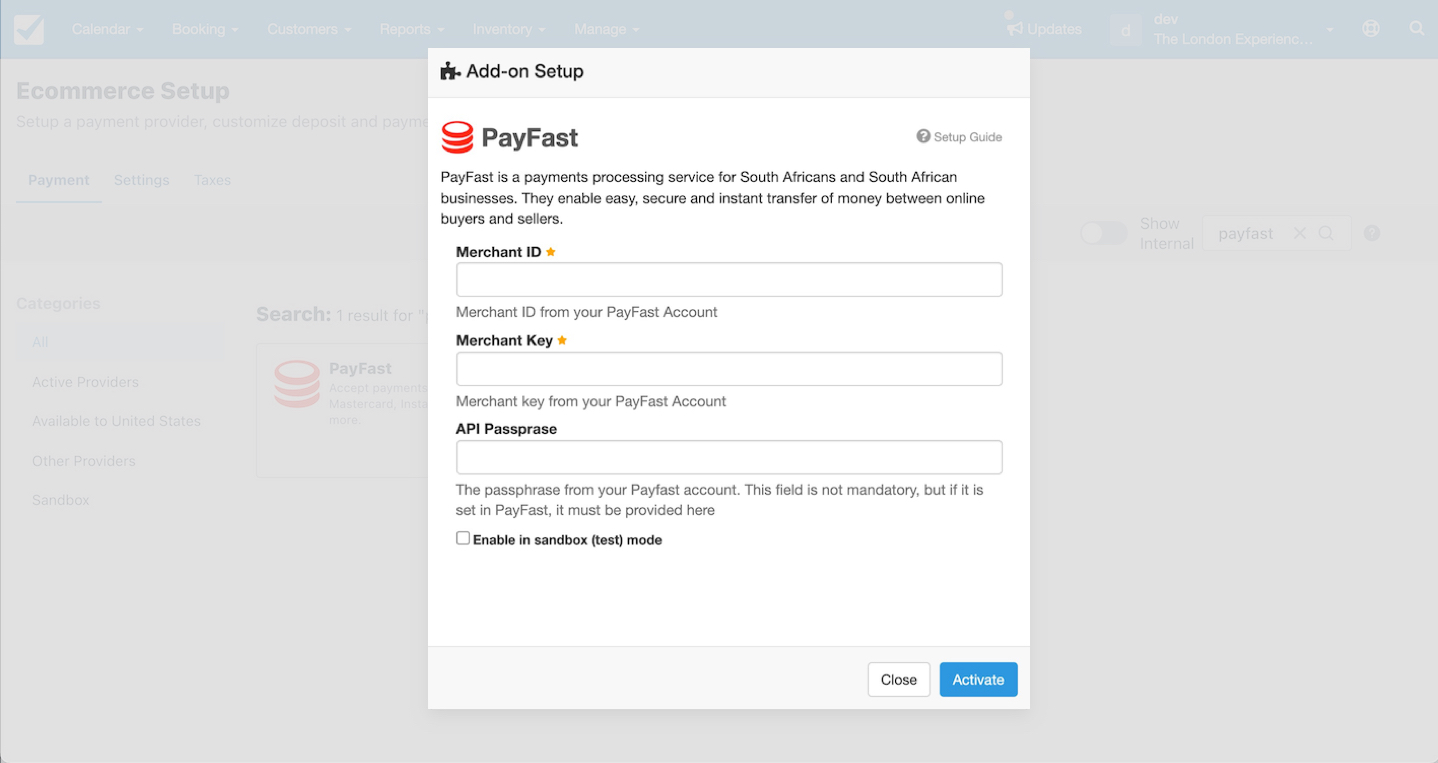The width and height of the screenshot is (1438, 763).
Task: Select Available to United States category
Action: point(116,421)
